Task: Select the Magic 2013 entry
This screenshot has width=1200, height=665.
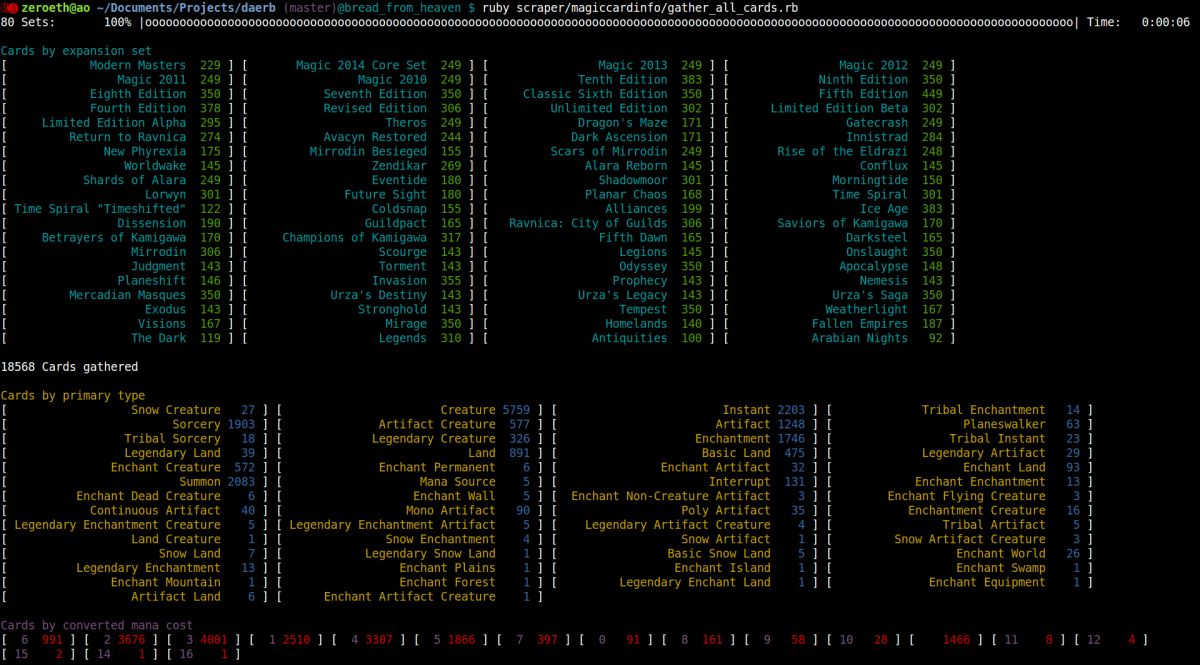Action: 650,65
